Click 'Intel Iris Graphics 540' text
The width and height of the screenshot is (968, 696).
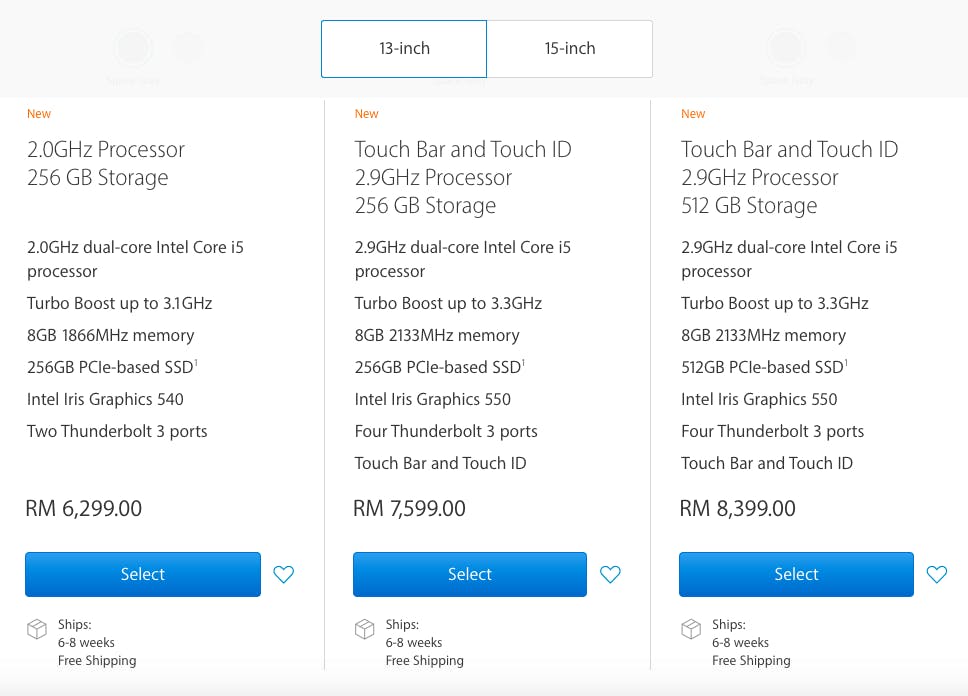click(105, 400)
